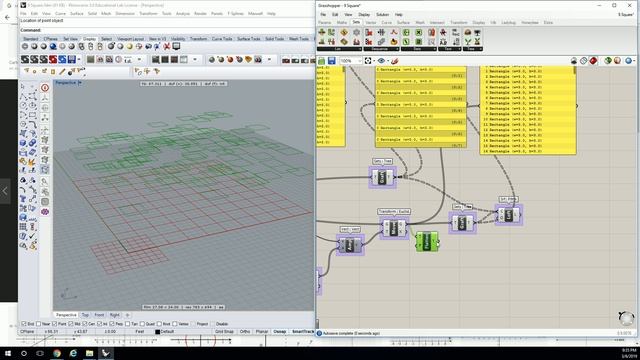The image size is (640, 360).
Task: Toggle the Int osnap checkbox
Action: [100, 324]
